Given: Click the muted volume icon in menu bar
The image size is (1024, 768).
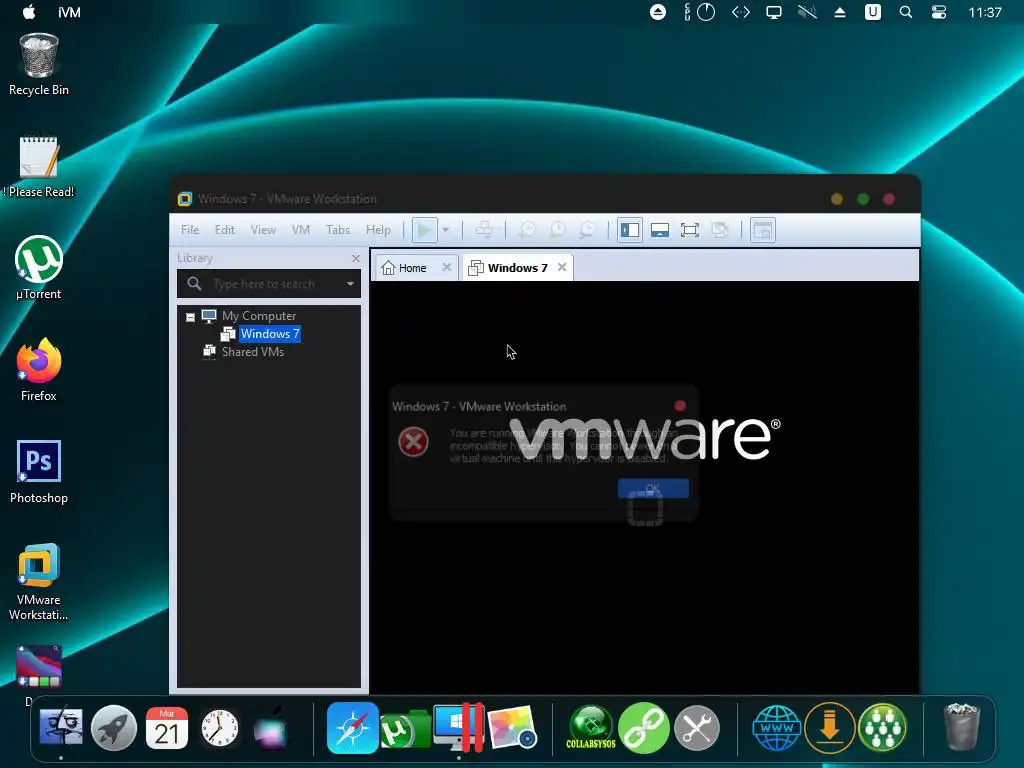Looking at the screenshot, I should pos(807,12).
